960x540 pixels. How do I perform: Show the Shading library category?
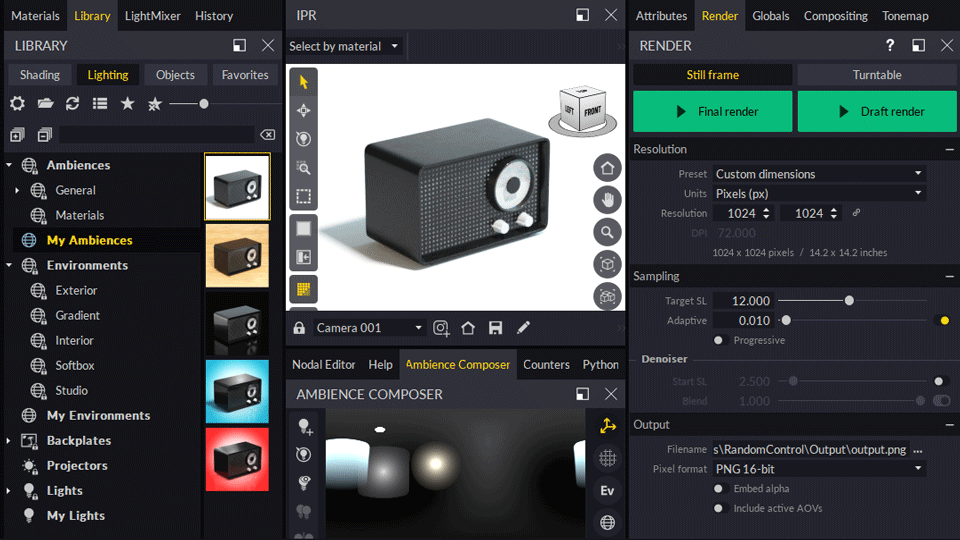(40, 75)
